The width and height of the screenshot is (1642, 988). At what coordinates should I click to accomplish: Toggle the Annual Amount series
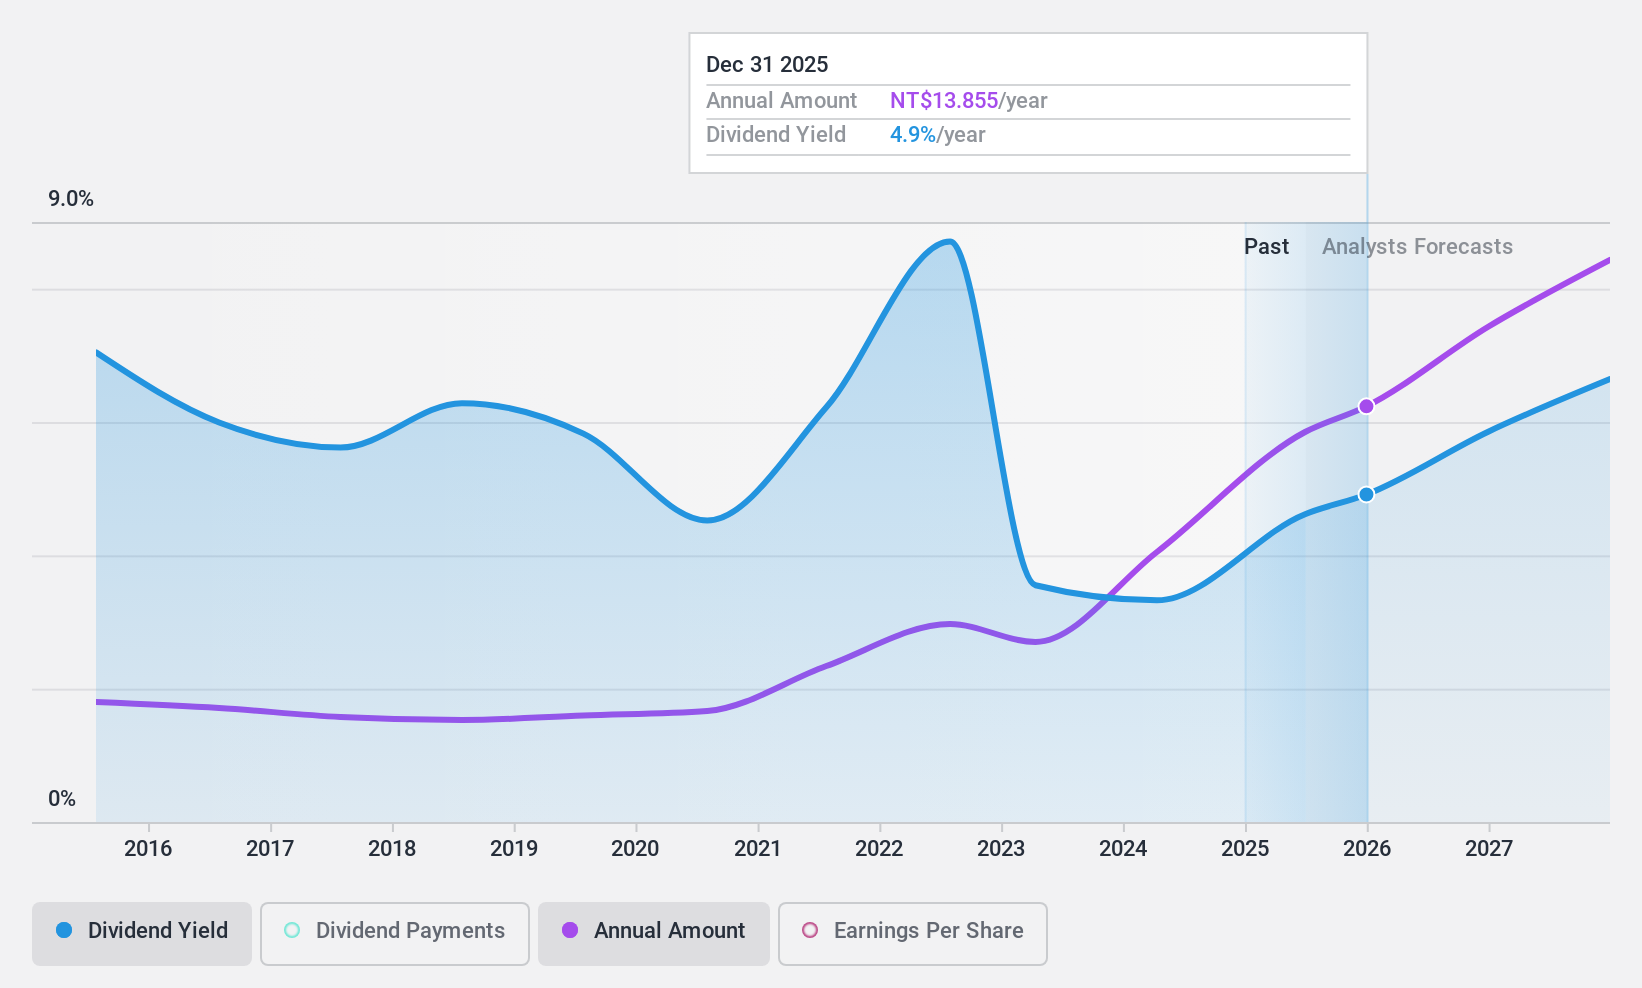[x=654, y=934]
